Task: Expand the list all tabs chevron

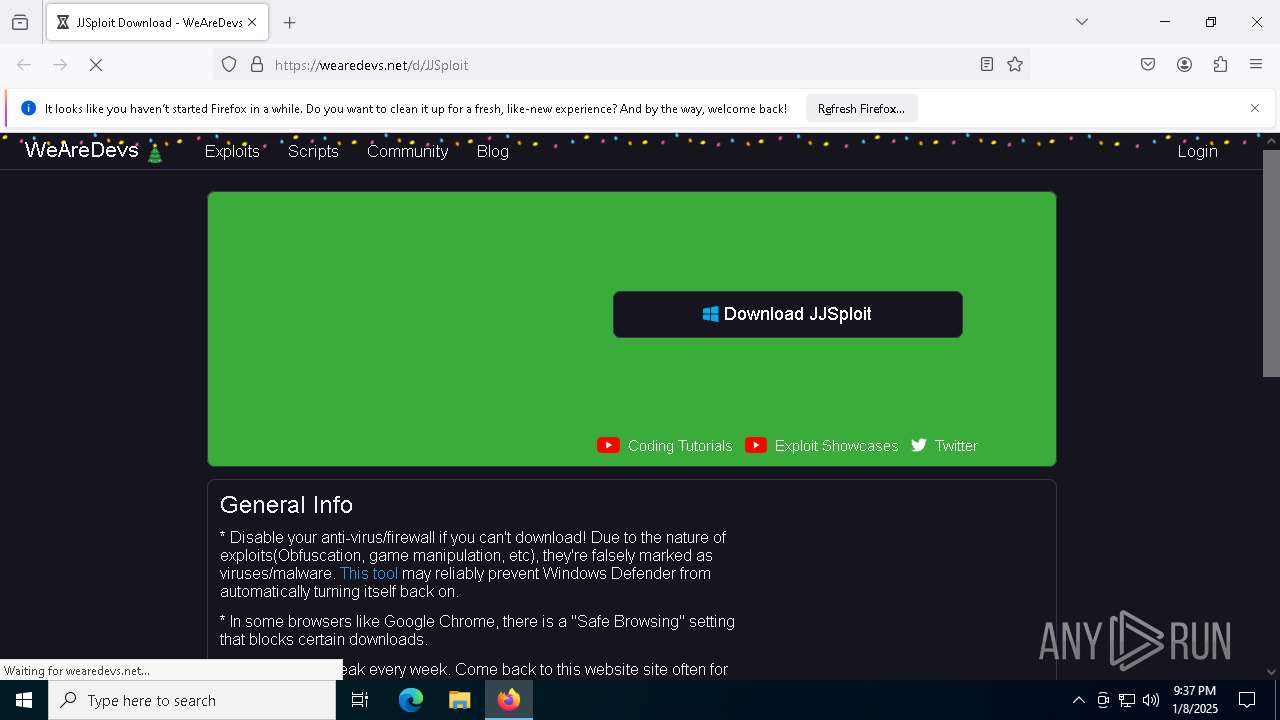Action: (1082, 22)
